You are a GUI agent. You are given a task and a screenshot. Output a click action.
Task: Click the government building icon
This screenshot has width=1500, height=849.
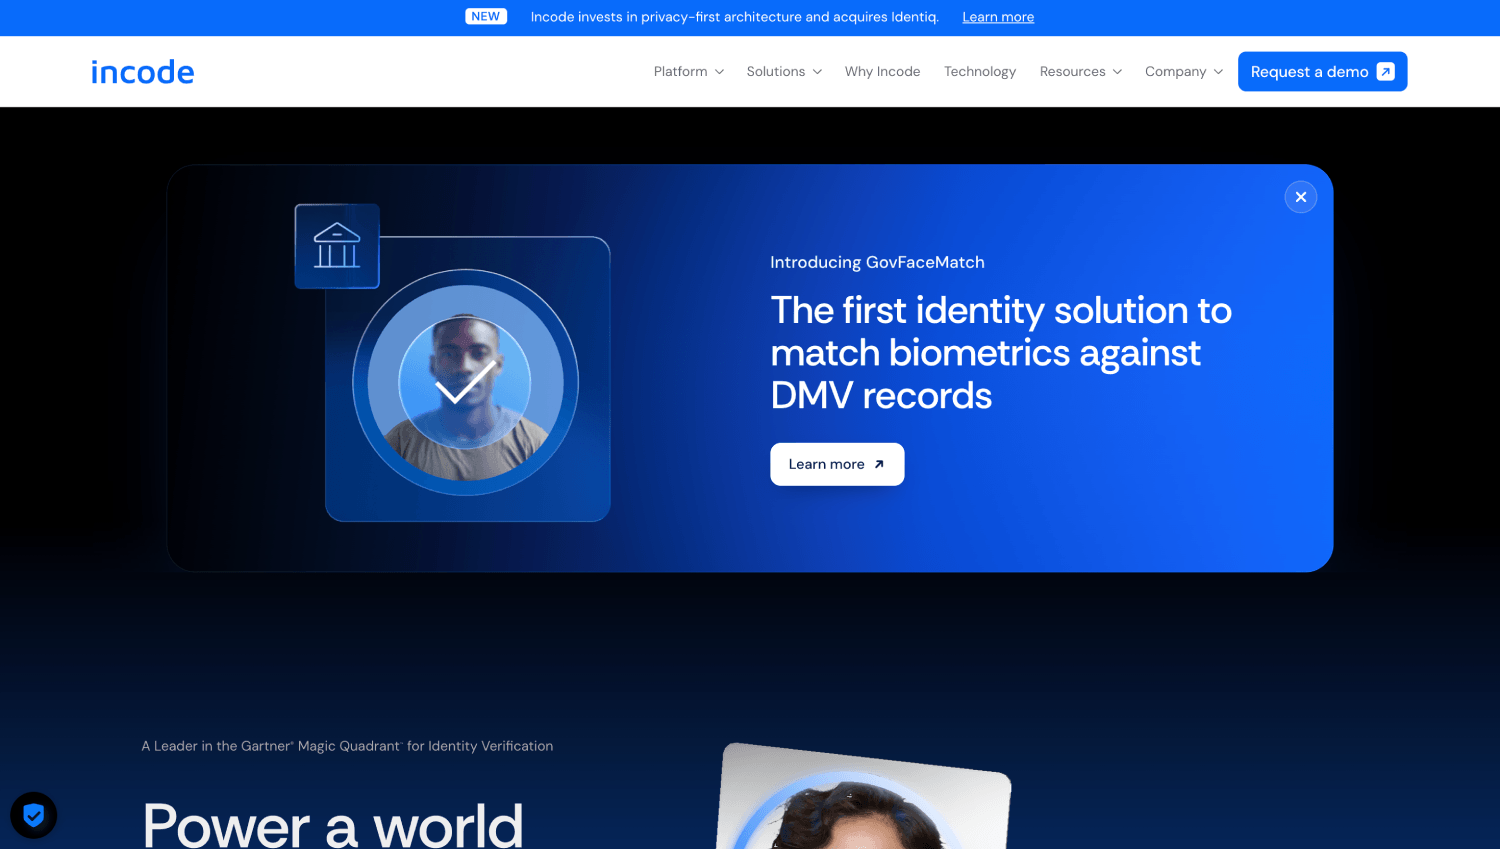coord(337,246)
